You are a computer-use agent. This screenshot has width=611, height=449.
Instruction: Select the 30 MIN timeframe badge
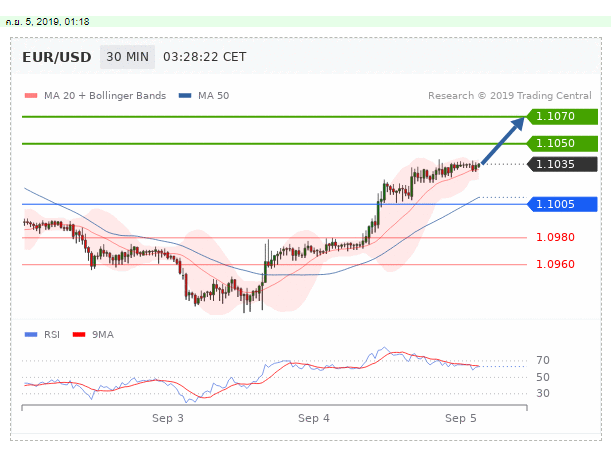(127, 57)
